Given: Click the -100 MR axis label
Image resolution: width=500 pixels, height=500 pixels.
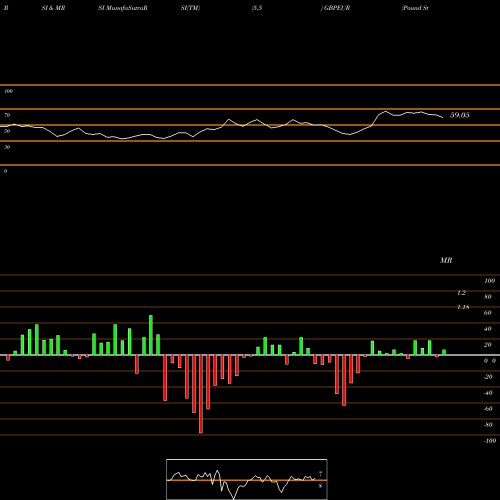Looking at the screenshot, I should pyautogui.click(x=490, y=441).
